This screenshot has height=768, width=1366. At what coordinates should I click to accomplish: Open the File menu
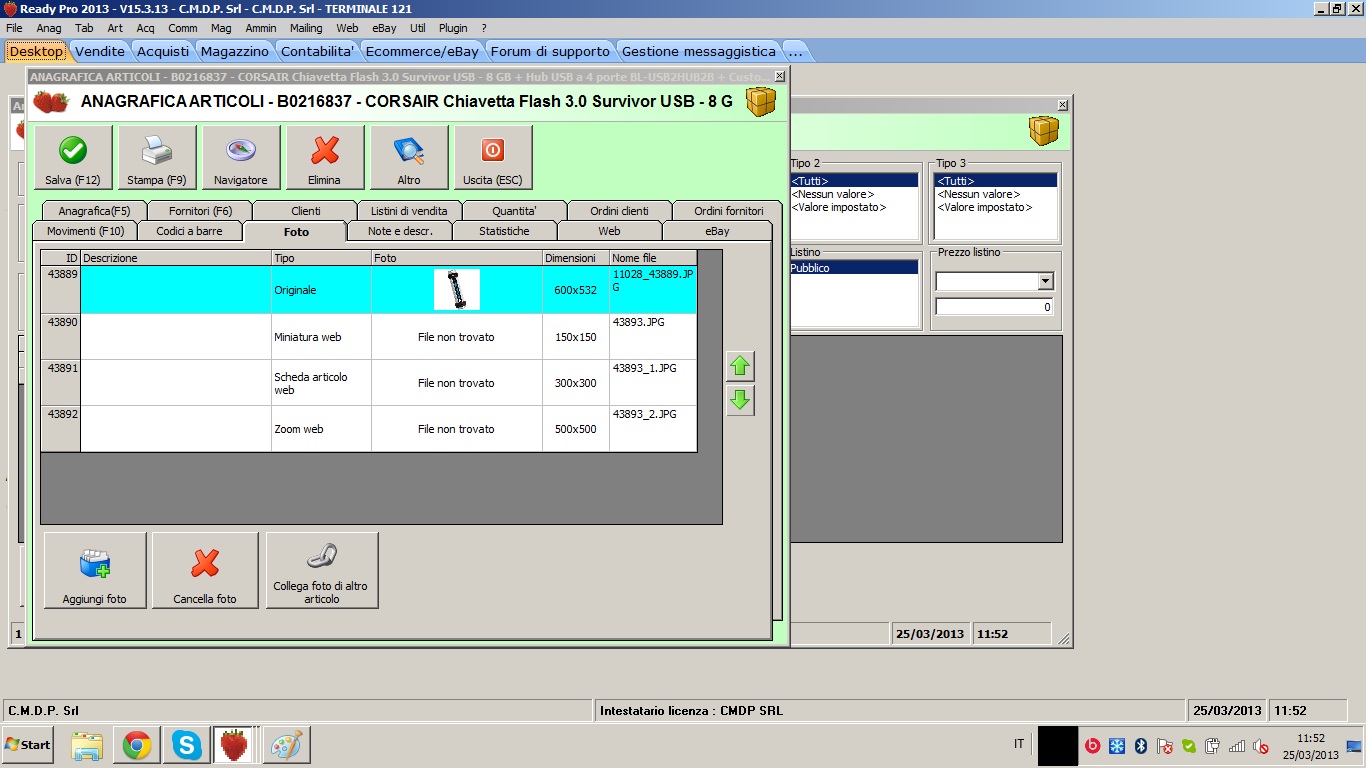click(14, 28)
